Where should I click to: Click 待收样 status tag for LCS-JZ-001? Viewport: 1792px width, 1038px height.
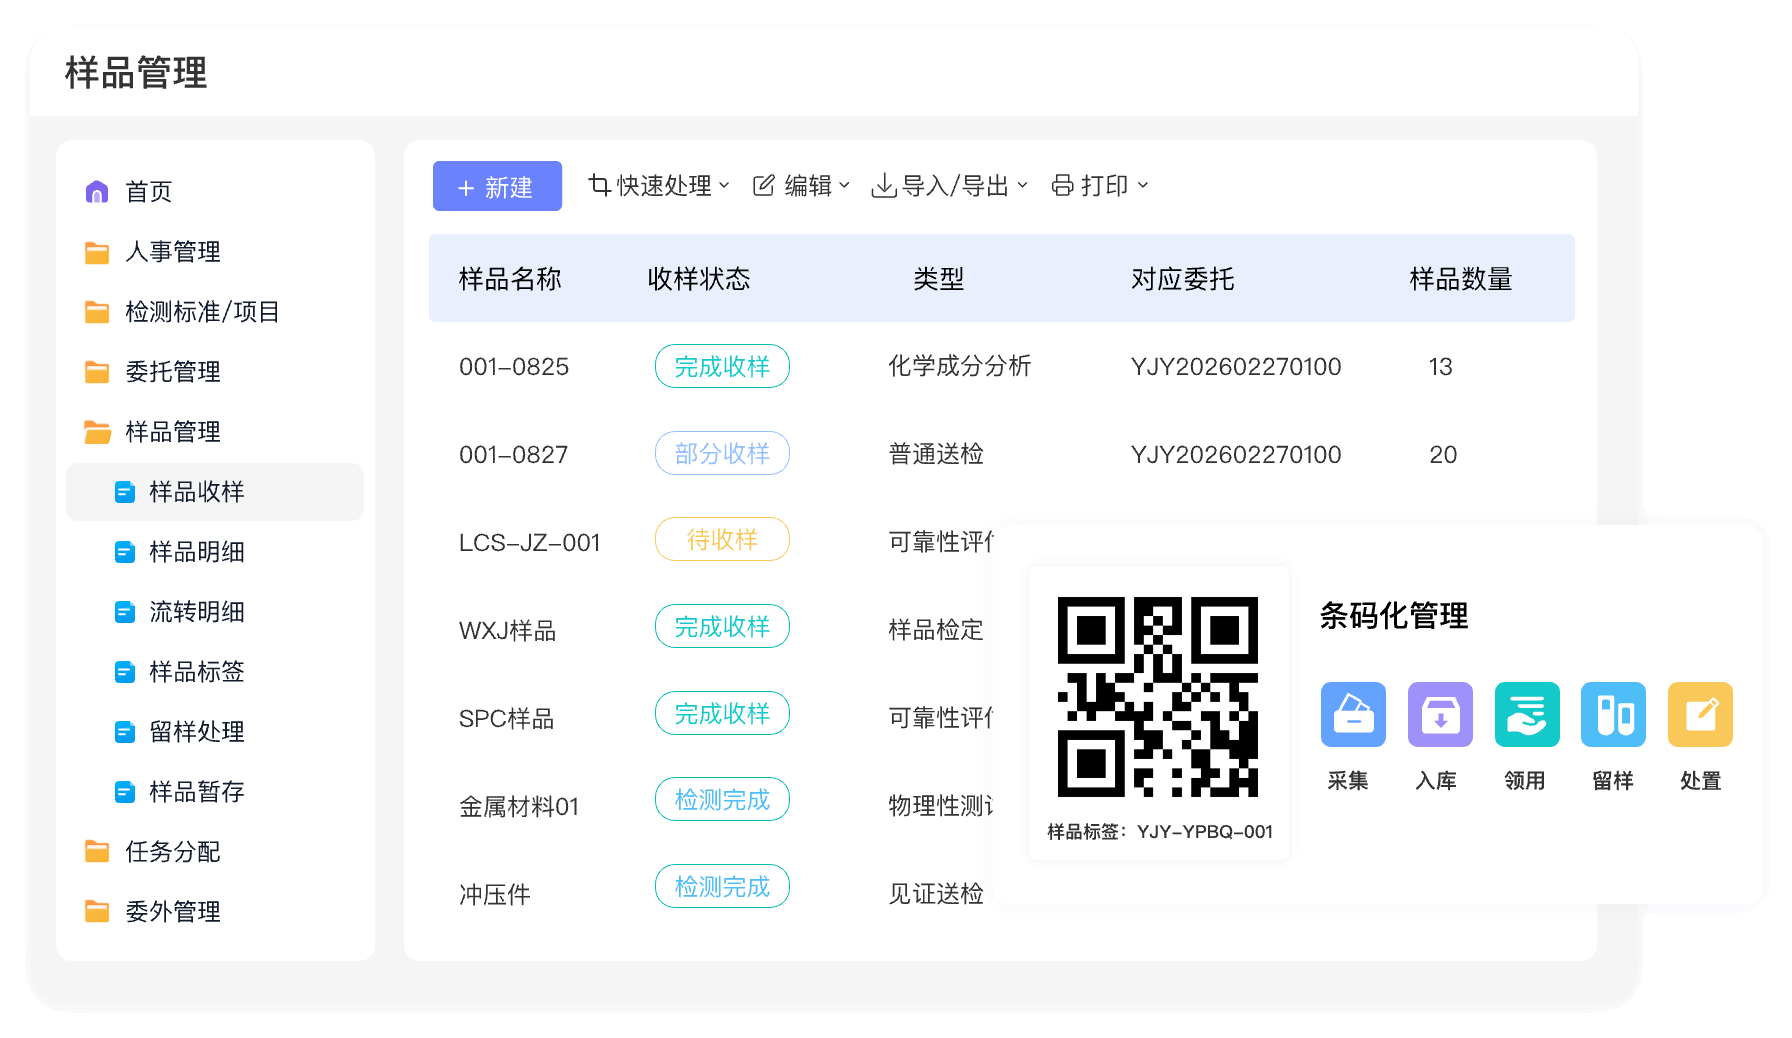pos(722,540)
